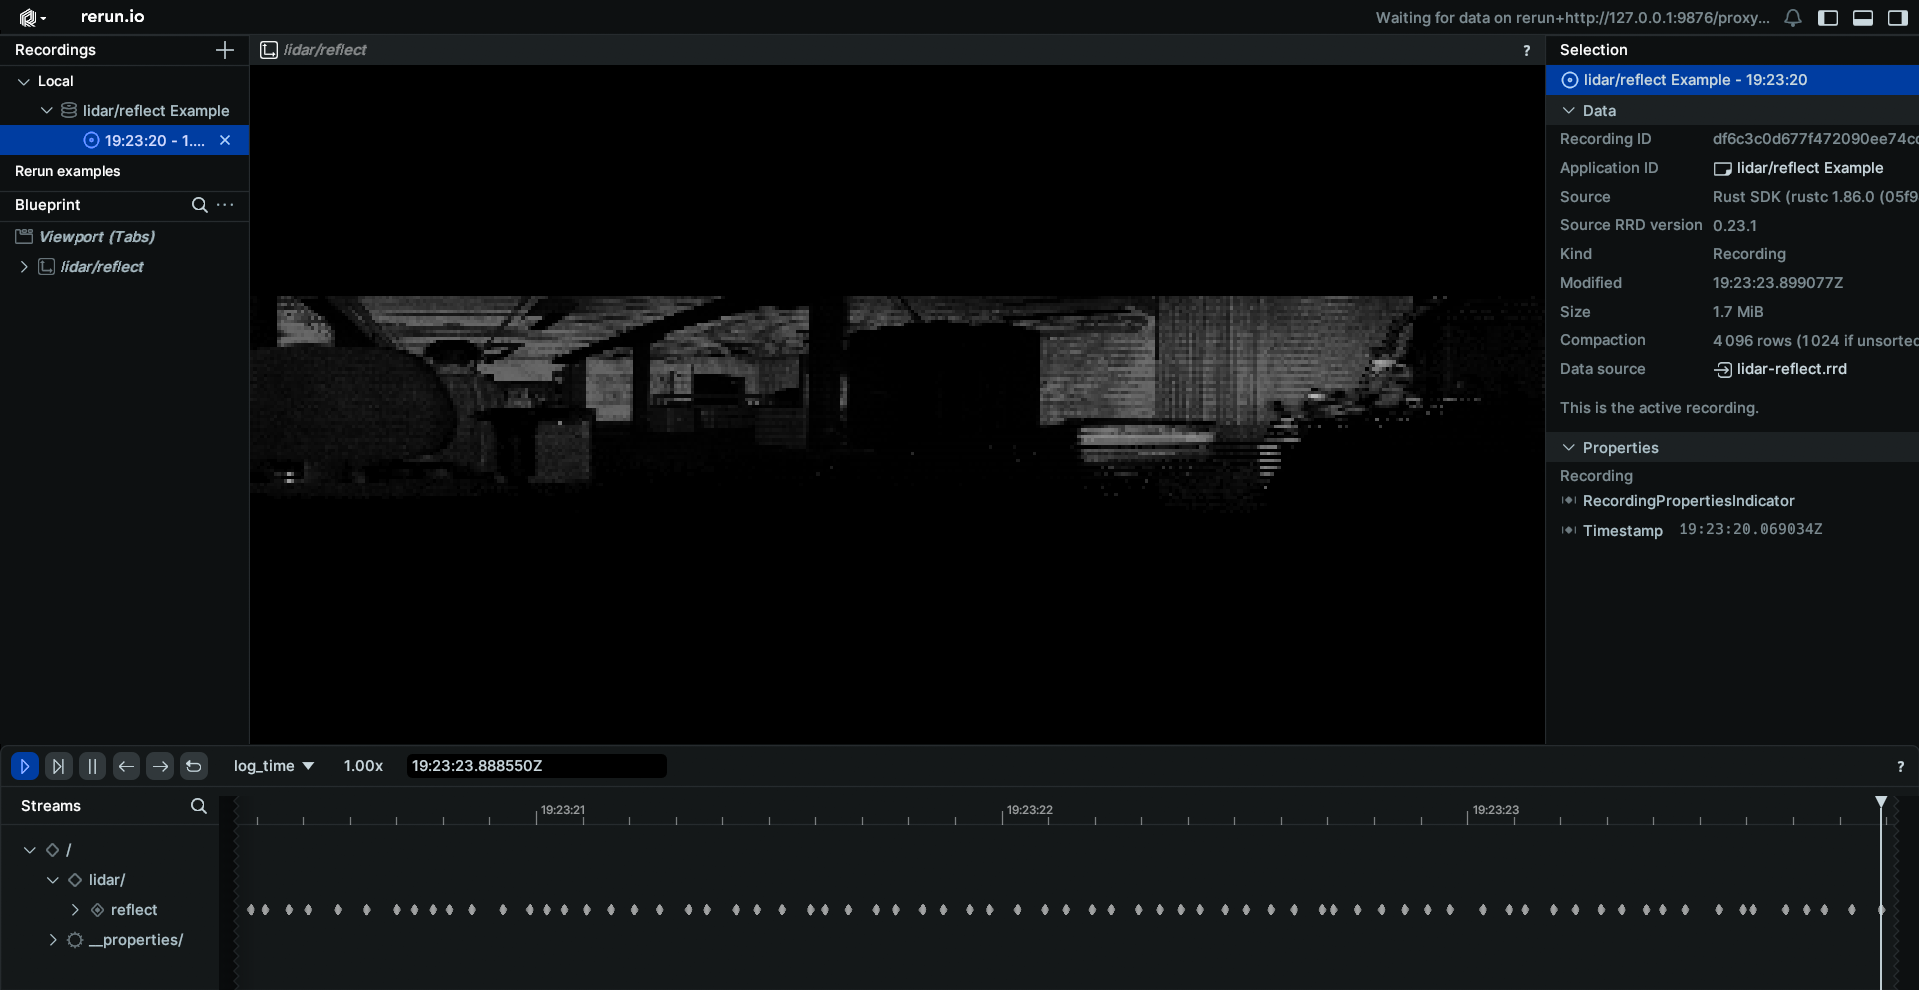This screenshot has width=1919, height=990.
Task: Click the follow playback icon
Action: 59,766
